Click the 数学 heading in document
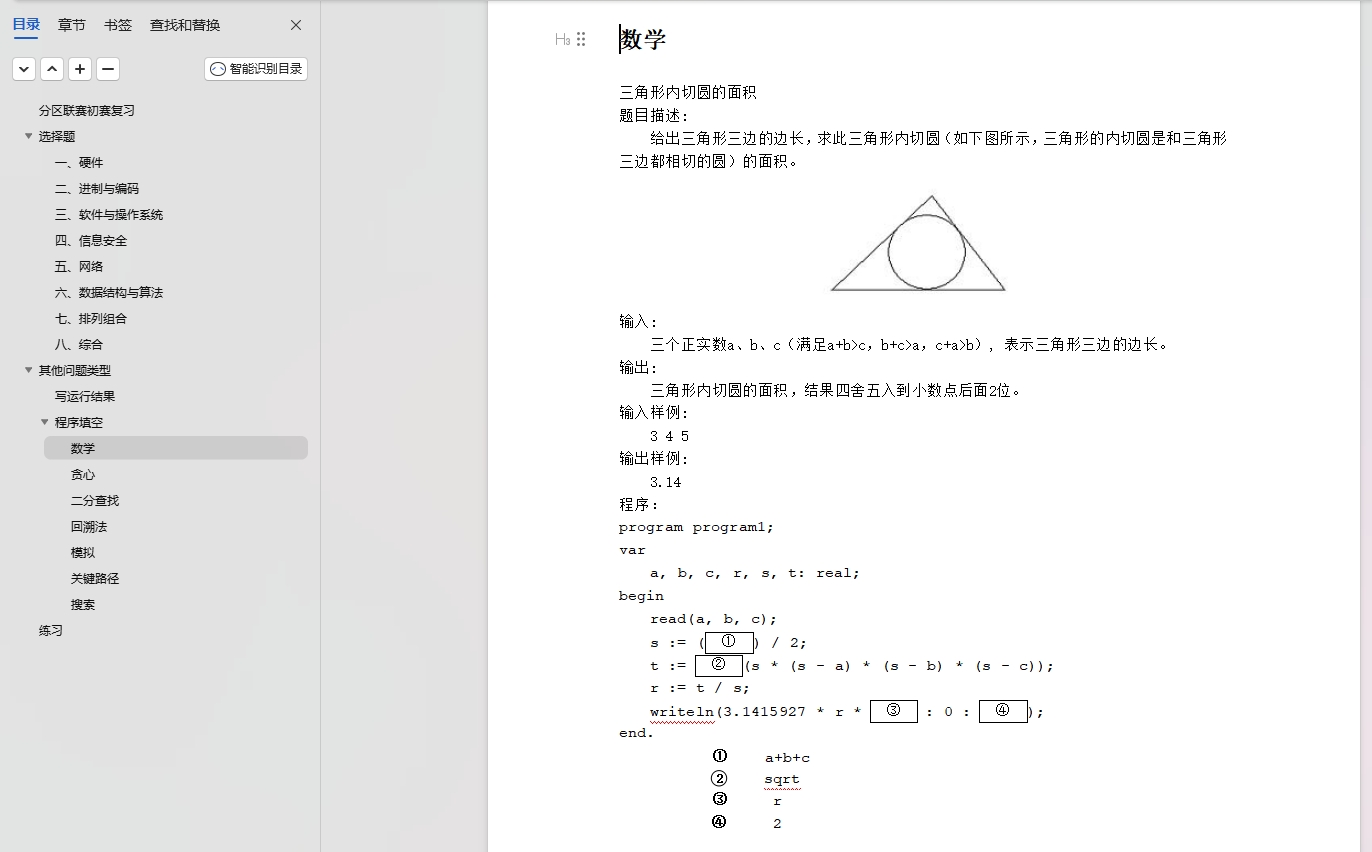This screenshot has height=852, width=1372. point(643,40)
